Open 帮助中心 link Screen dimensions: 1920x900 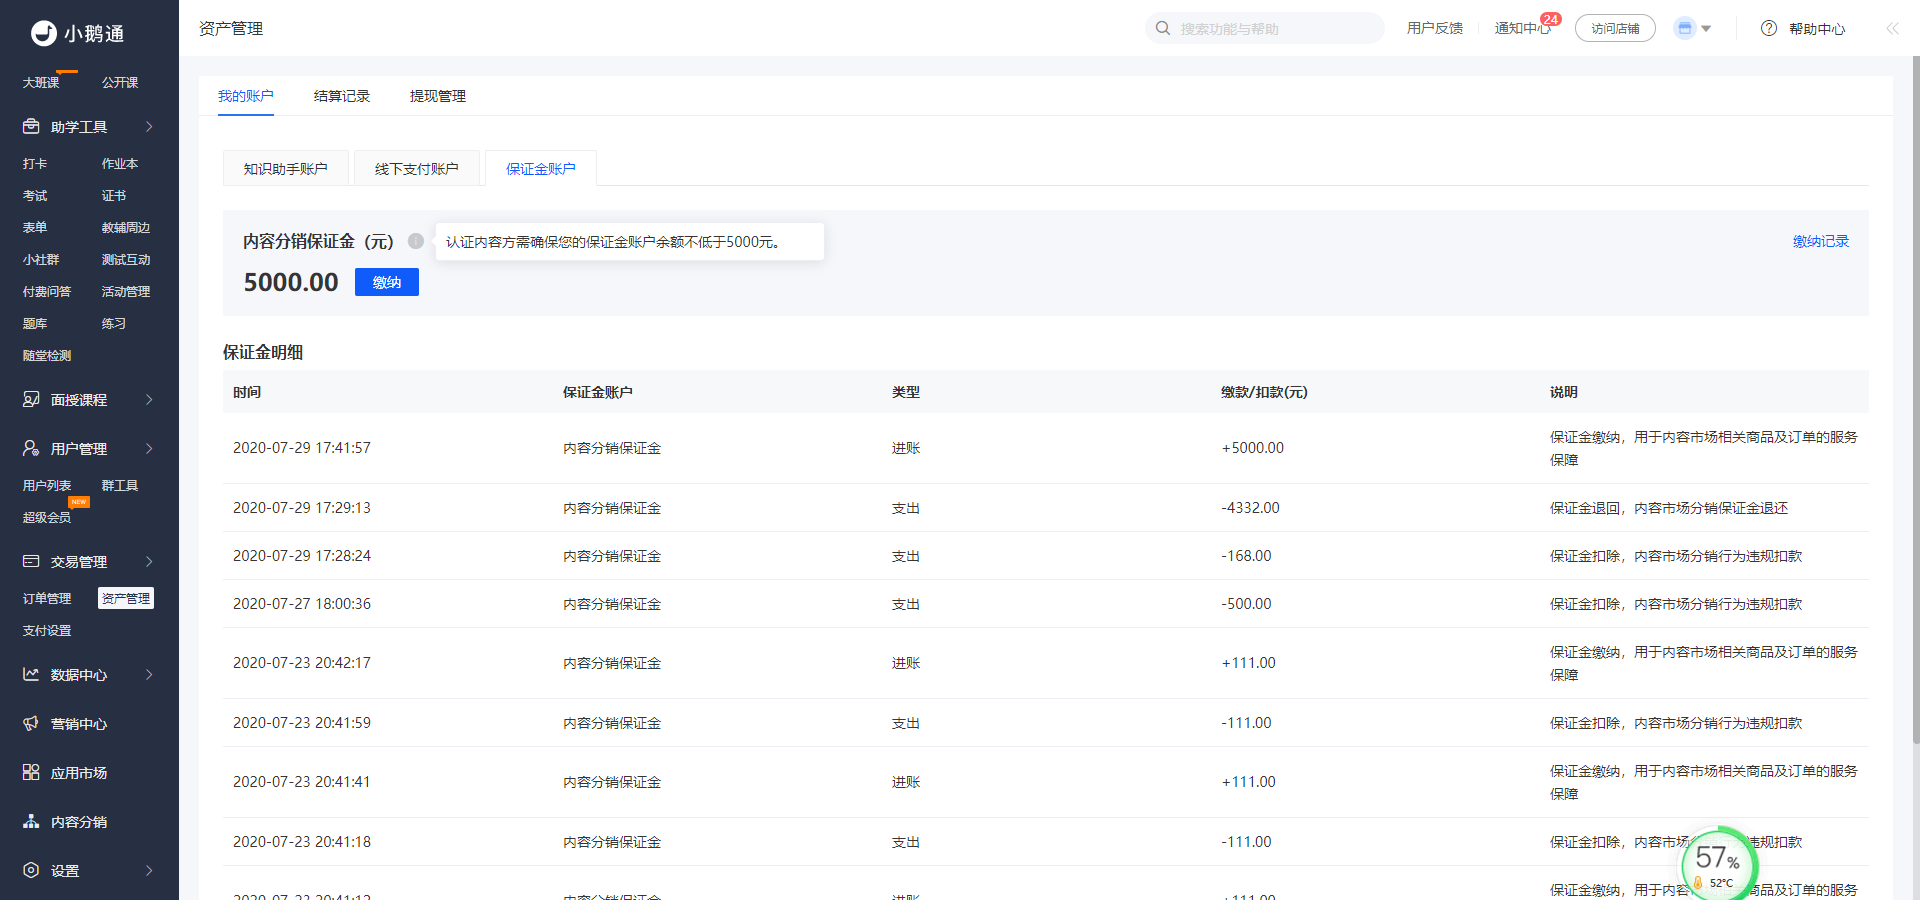(1817, 29)
